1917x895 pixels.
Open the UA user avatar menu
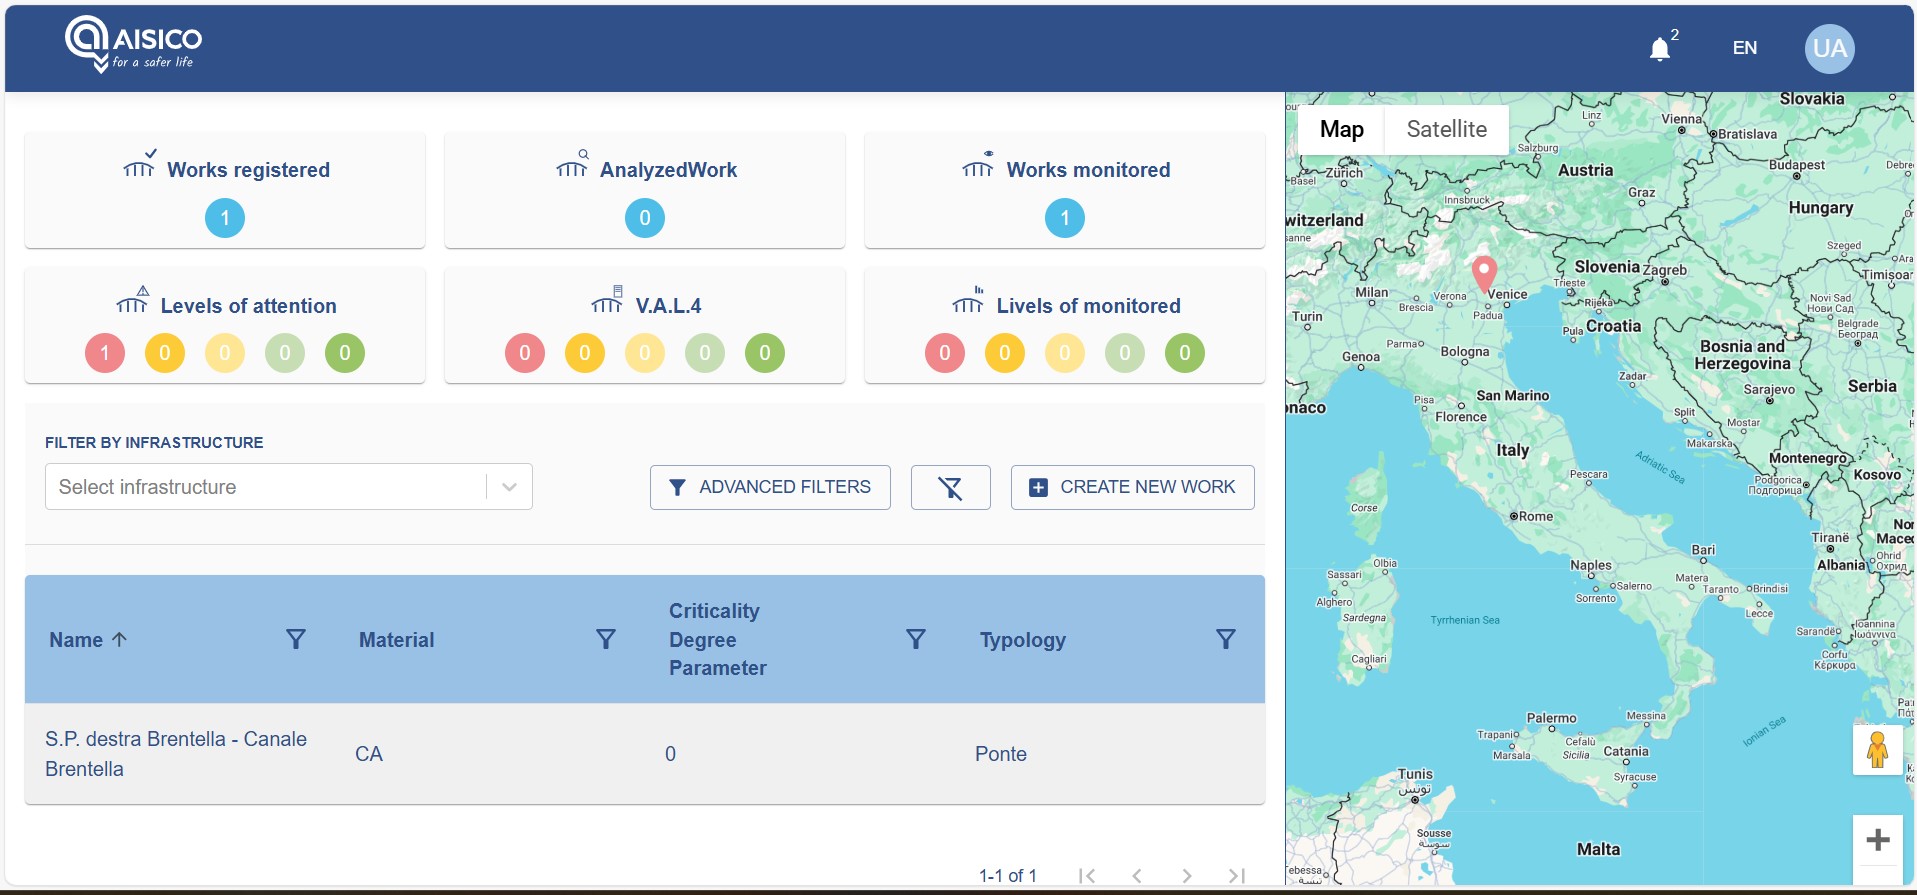coord(1829,49)
